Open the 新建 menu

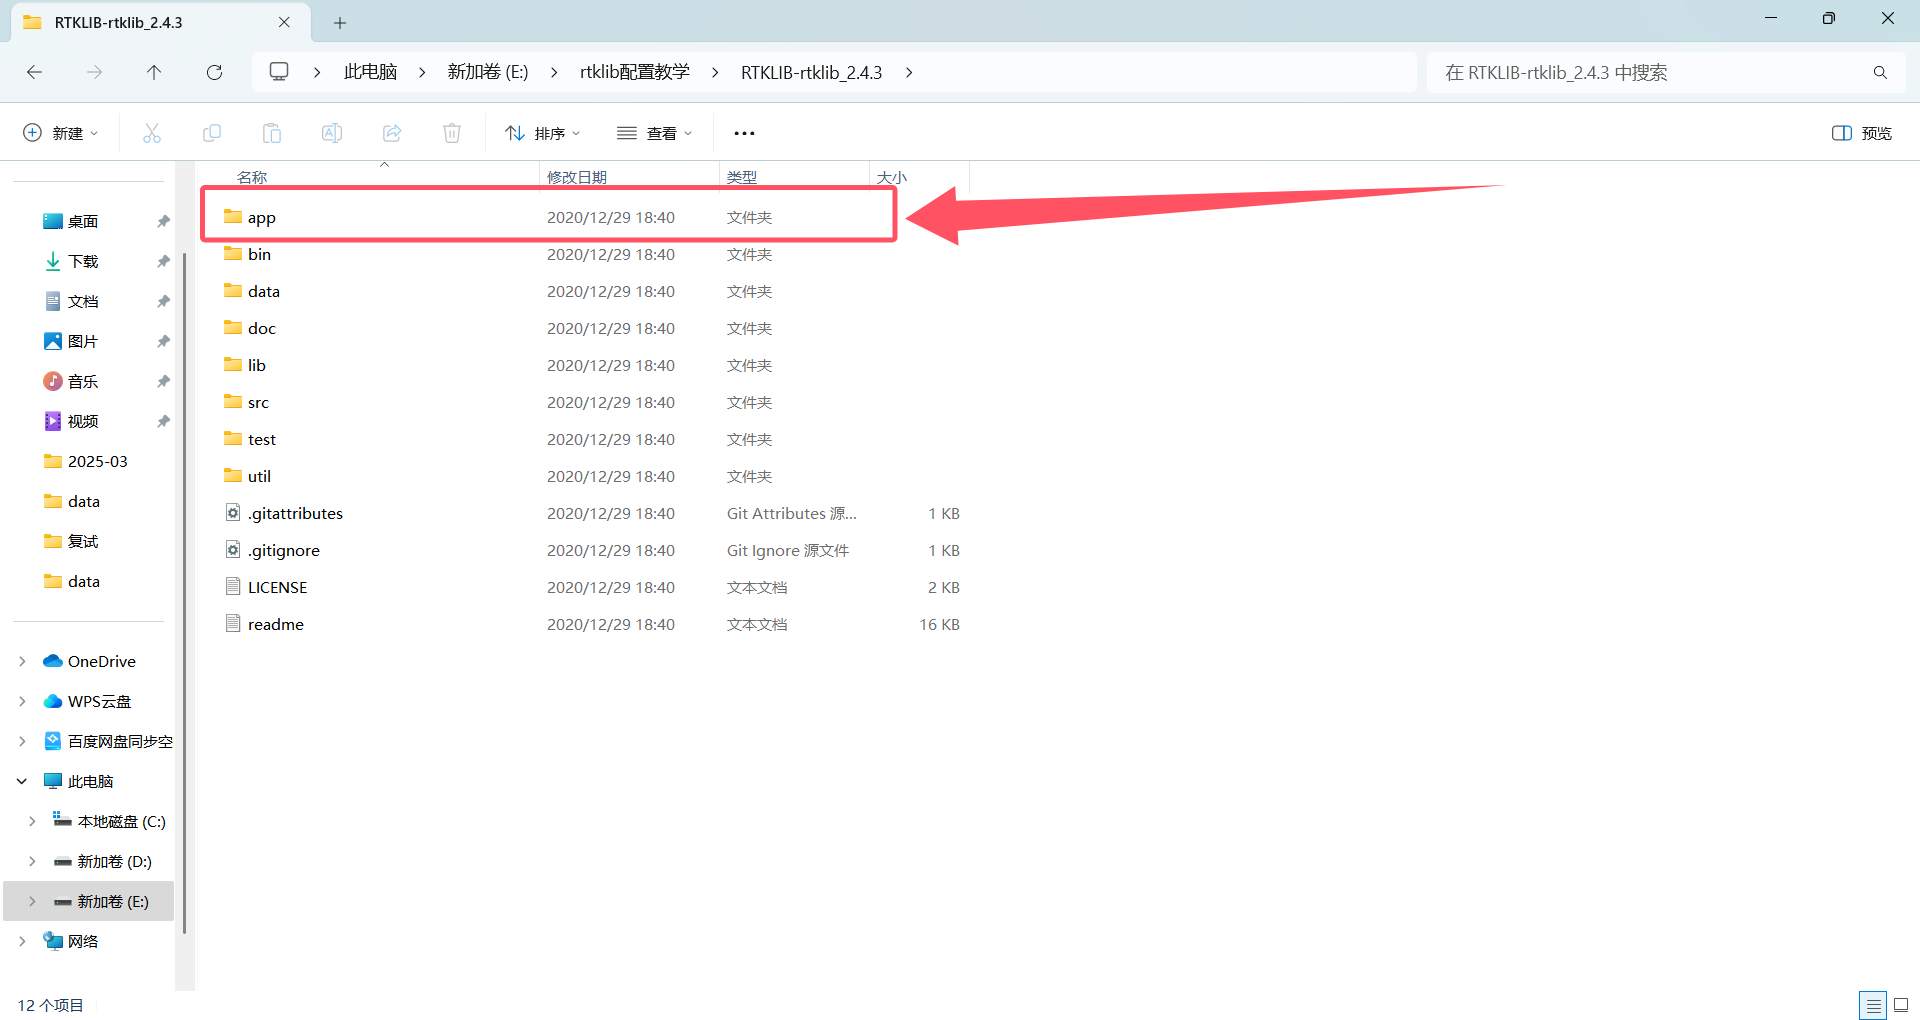pos(60,132)
